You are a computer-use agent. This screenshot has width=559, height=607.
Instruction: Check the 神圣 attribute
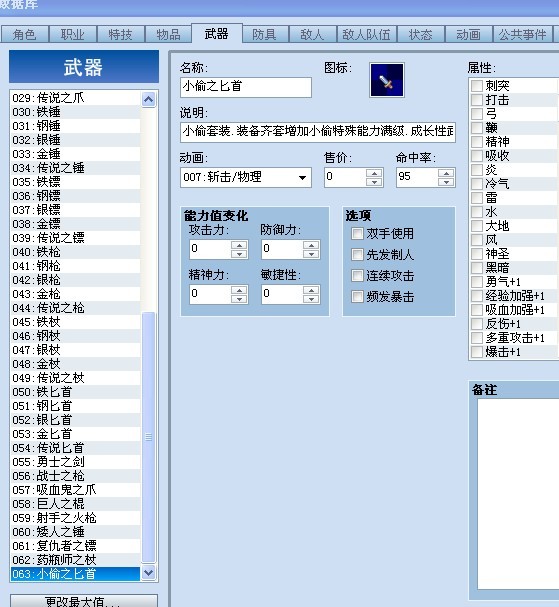tap(477, 254)
